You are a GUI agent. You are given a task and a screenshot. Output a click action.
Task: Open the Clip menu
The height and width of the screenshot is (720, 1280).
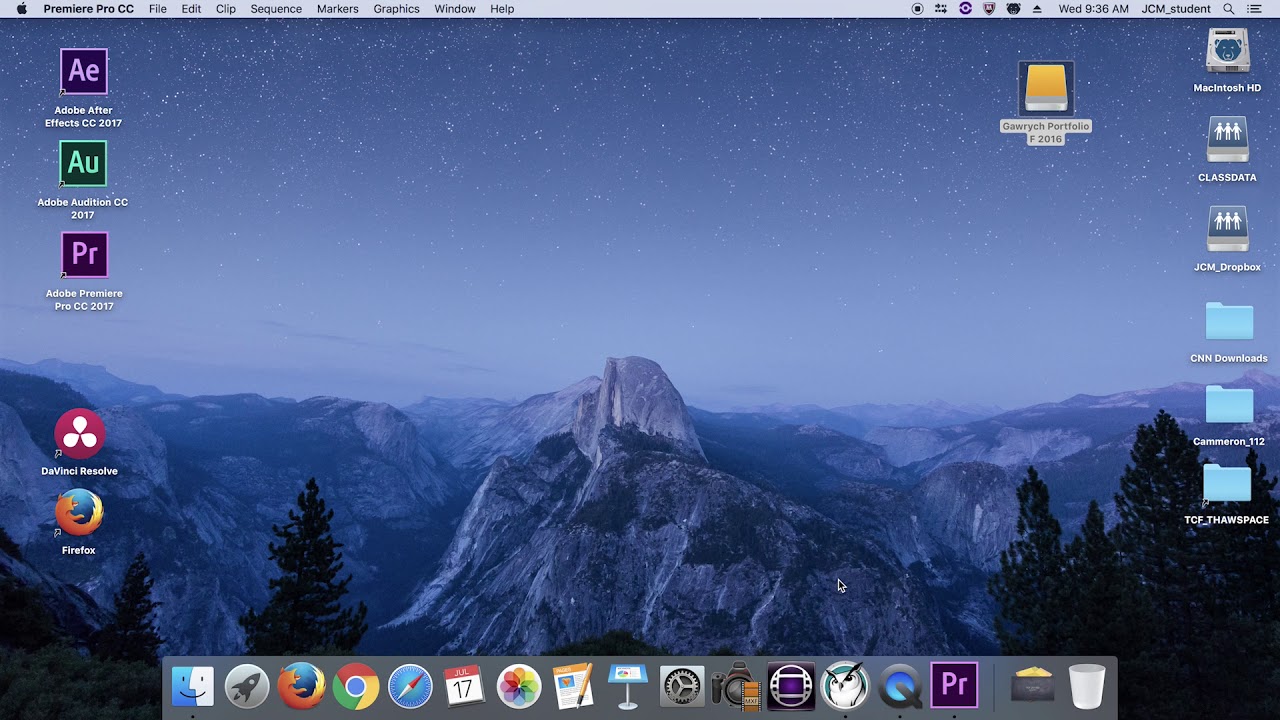[226, 9]
